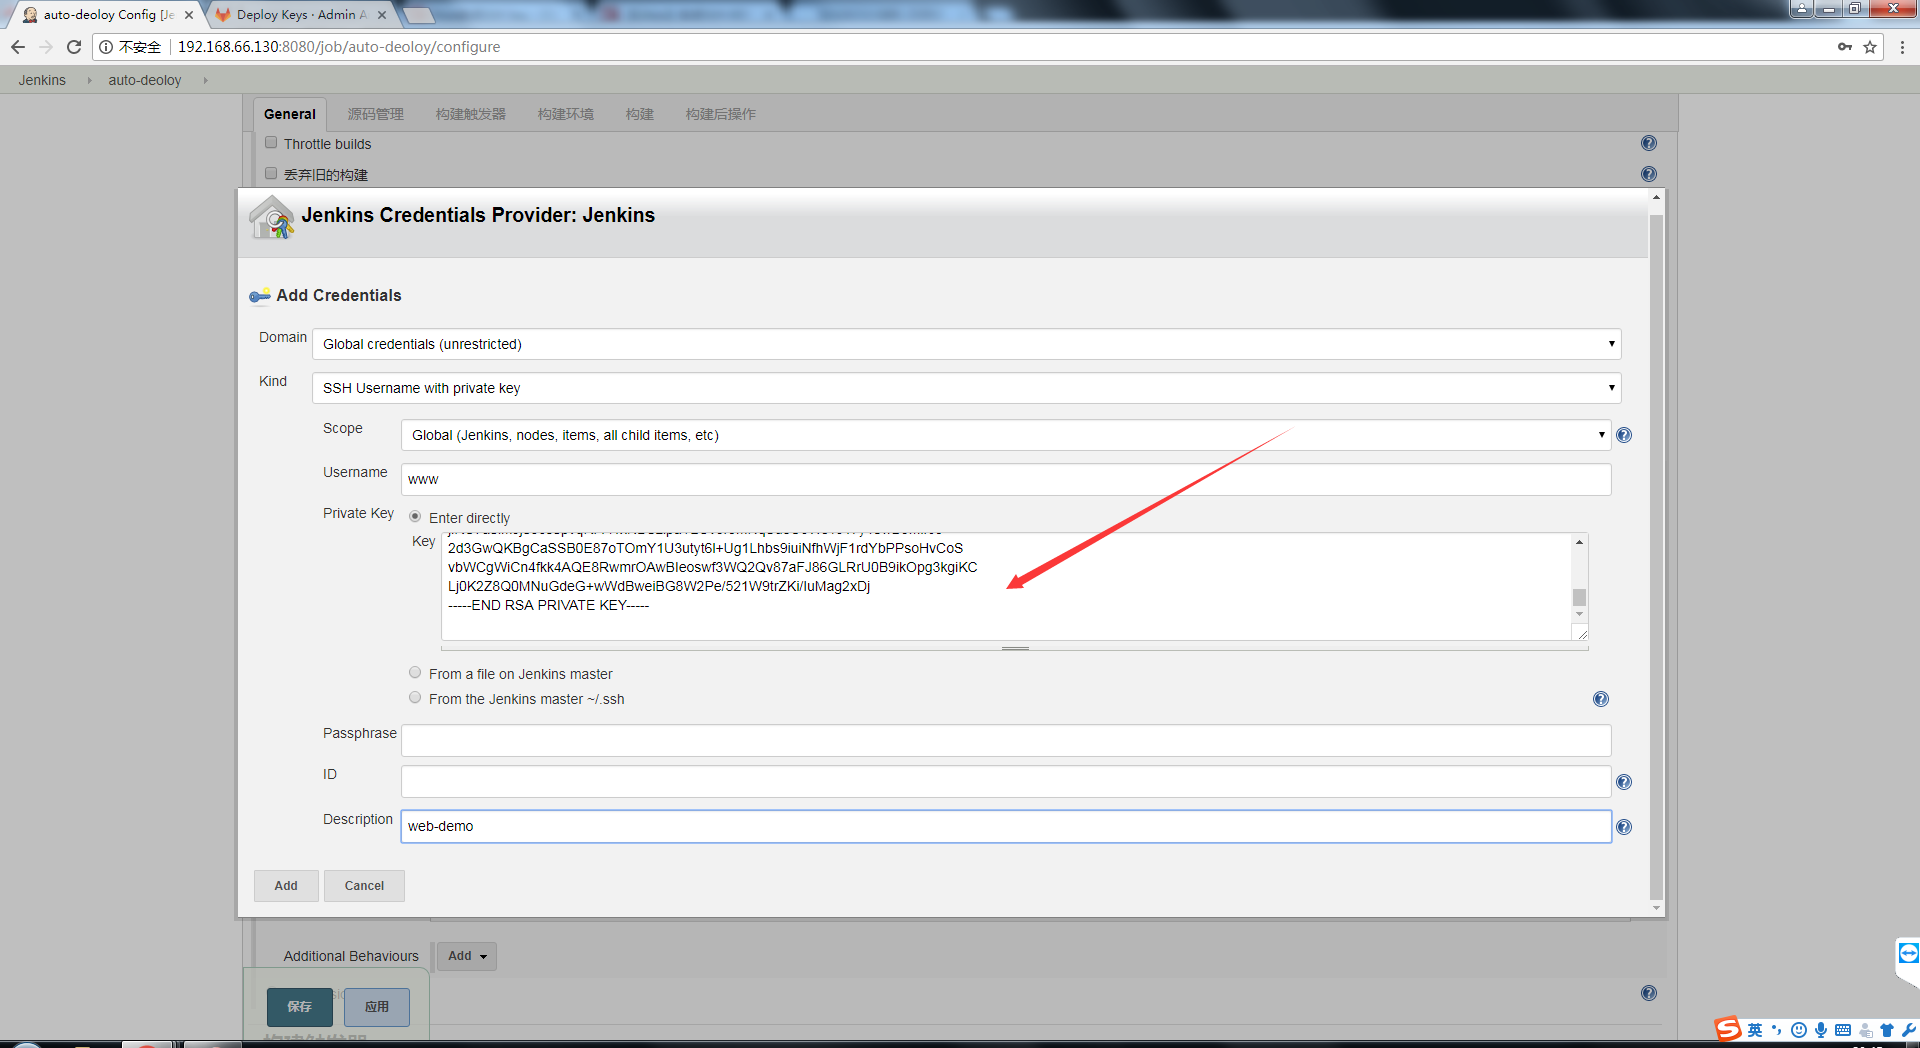This screenshot has width=1920, height=1048.
Task: Switch to the 源码管理 tab
Action: pos(376,114)
